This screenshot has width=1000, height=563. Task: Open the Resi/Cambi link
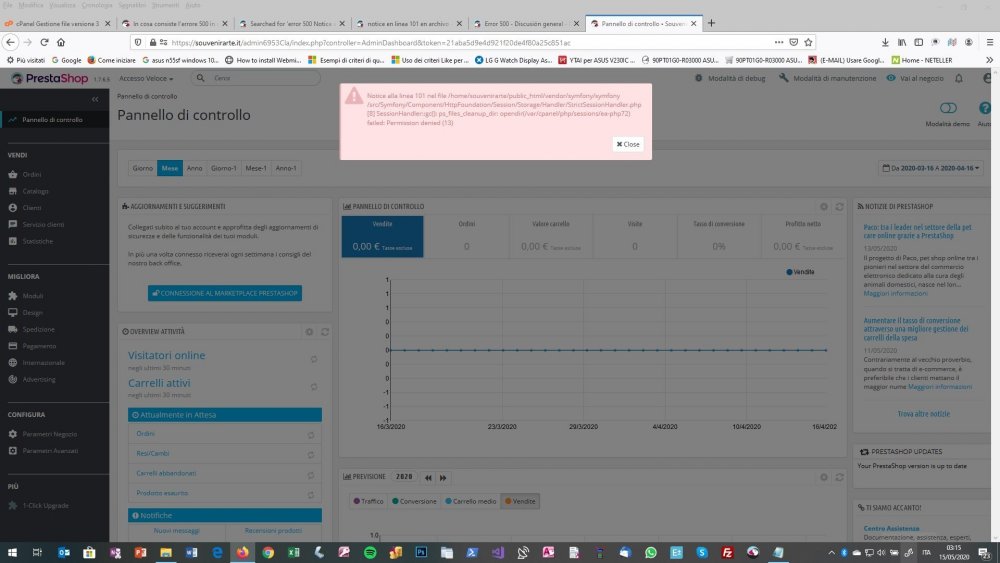pos(152,453)
